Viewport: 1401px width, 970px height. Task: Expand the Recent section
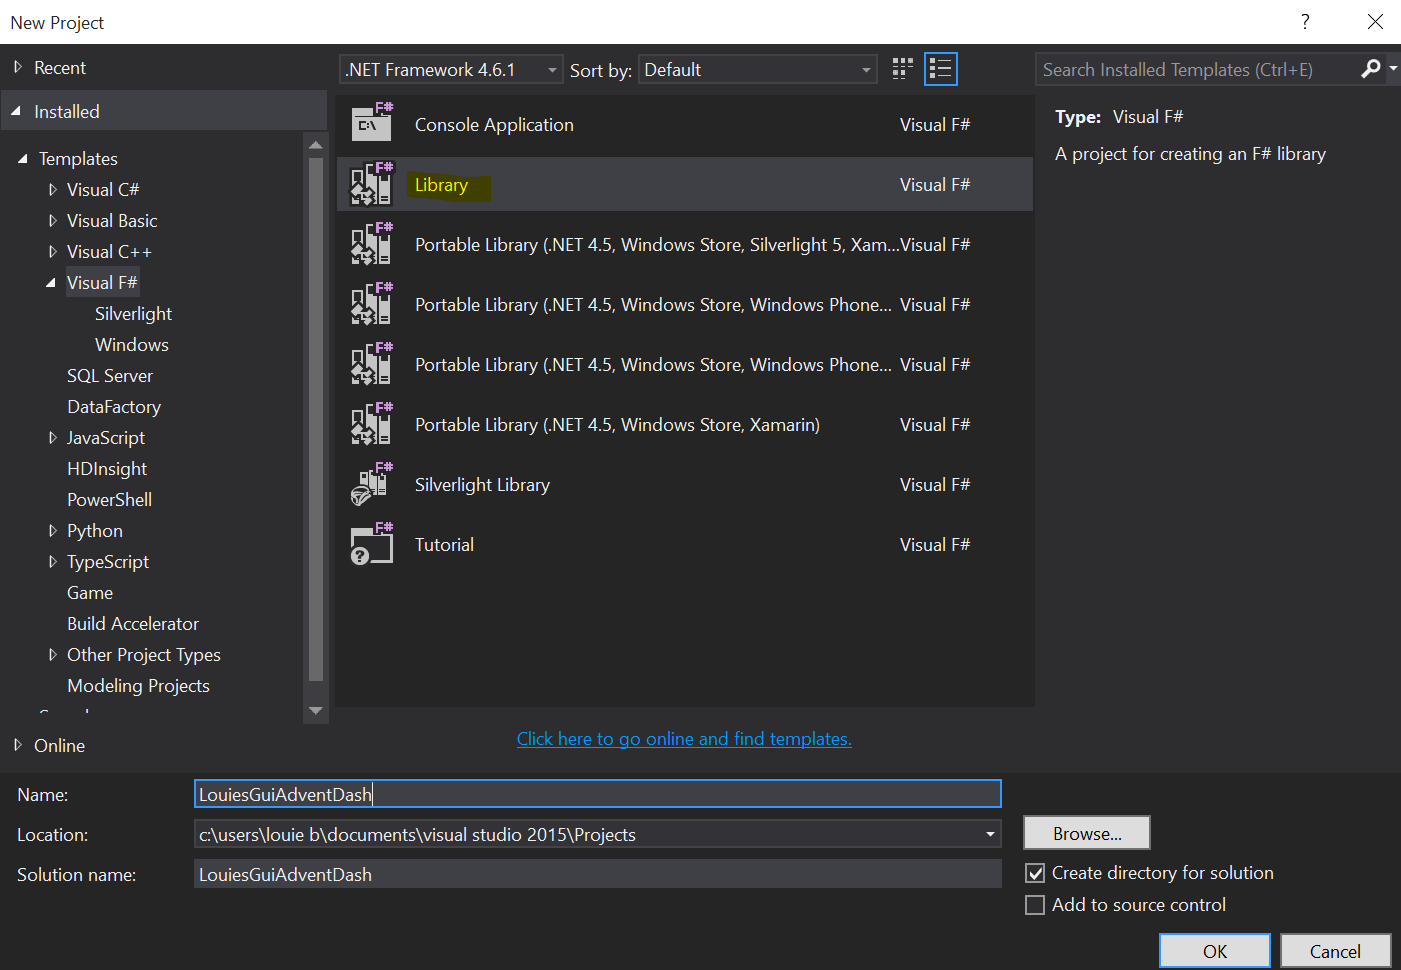(18, 68)
